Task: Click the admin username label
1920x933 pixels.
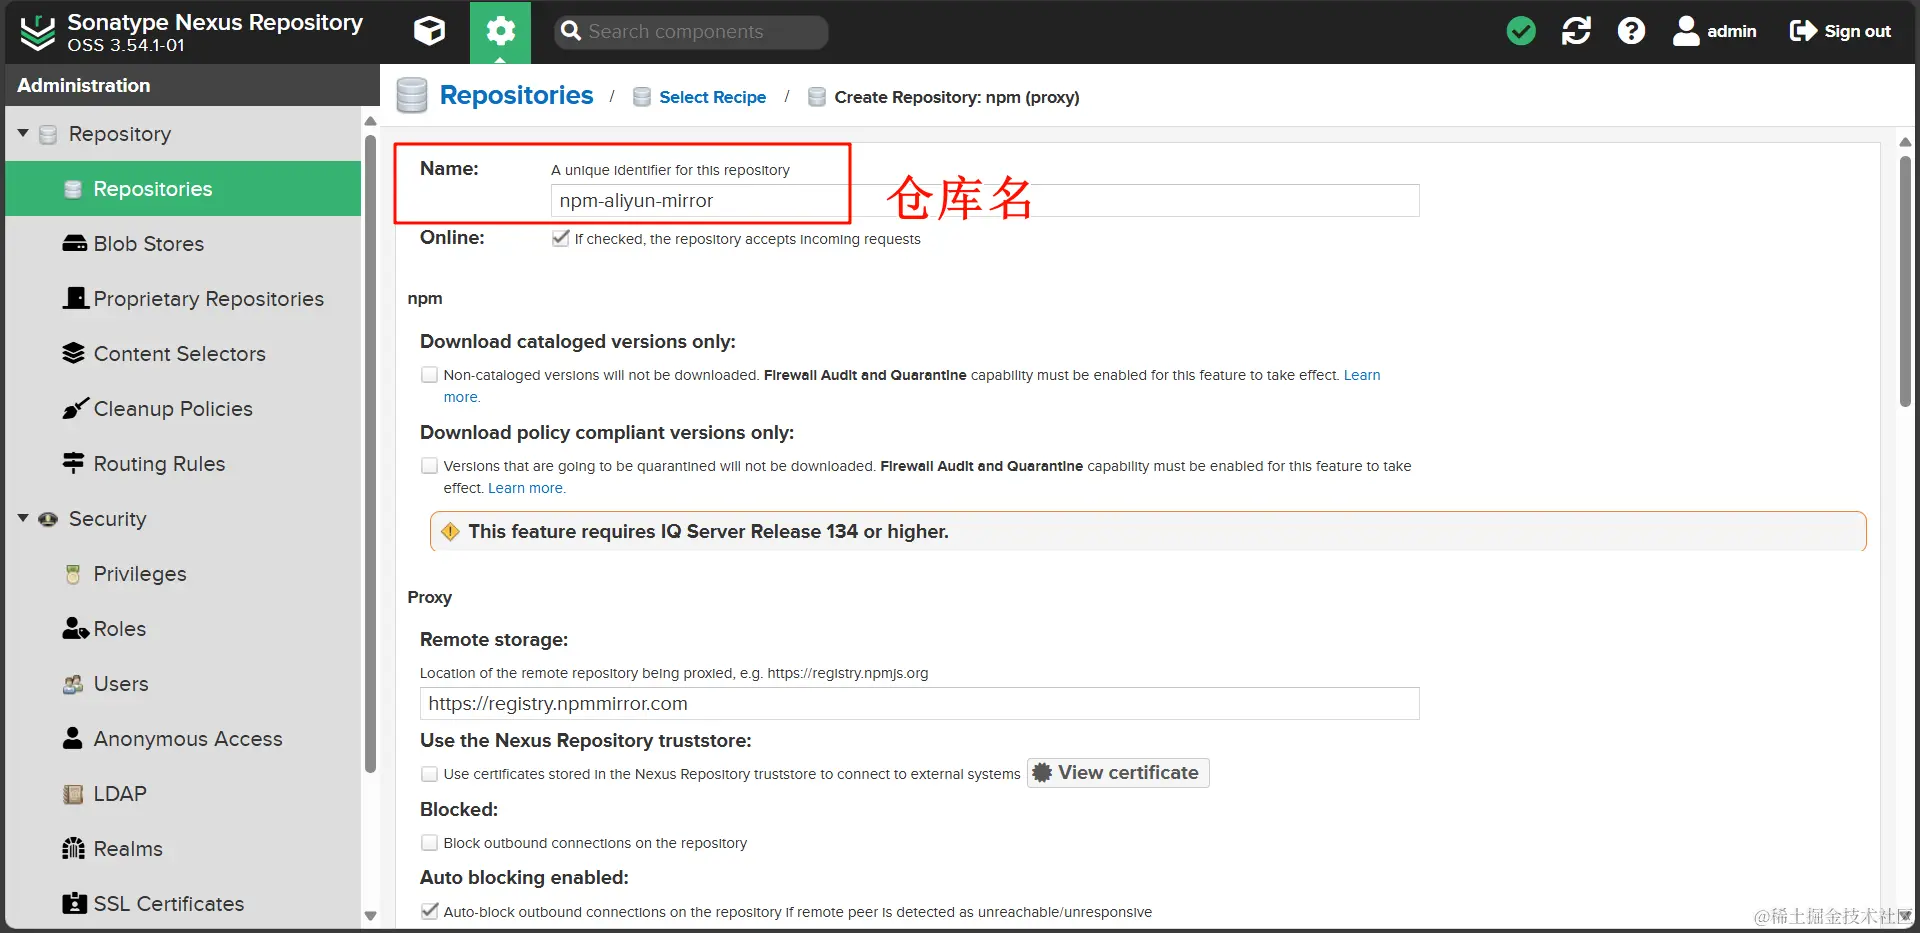Action: click(1731, 32)
